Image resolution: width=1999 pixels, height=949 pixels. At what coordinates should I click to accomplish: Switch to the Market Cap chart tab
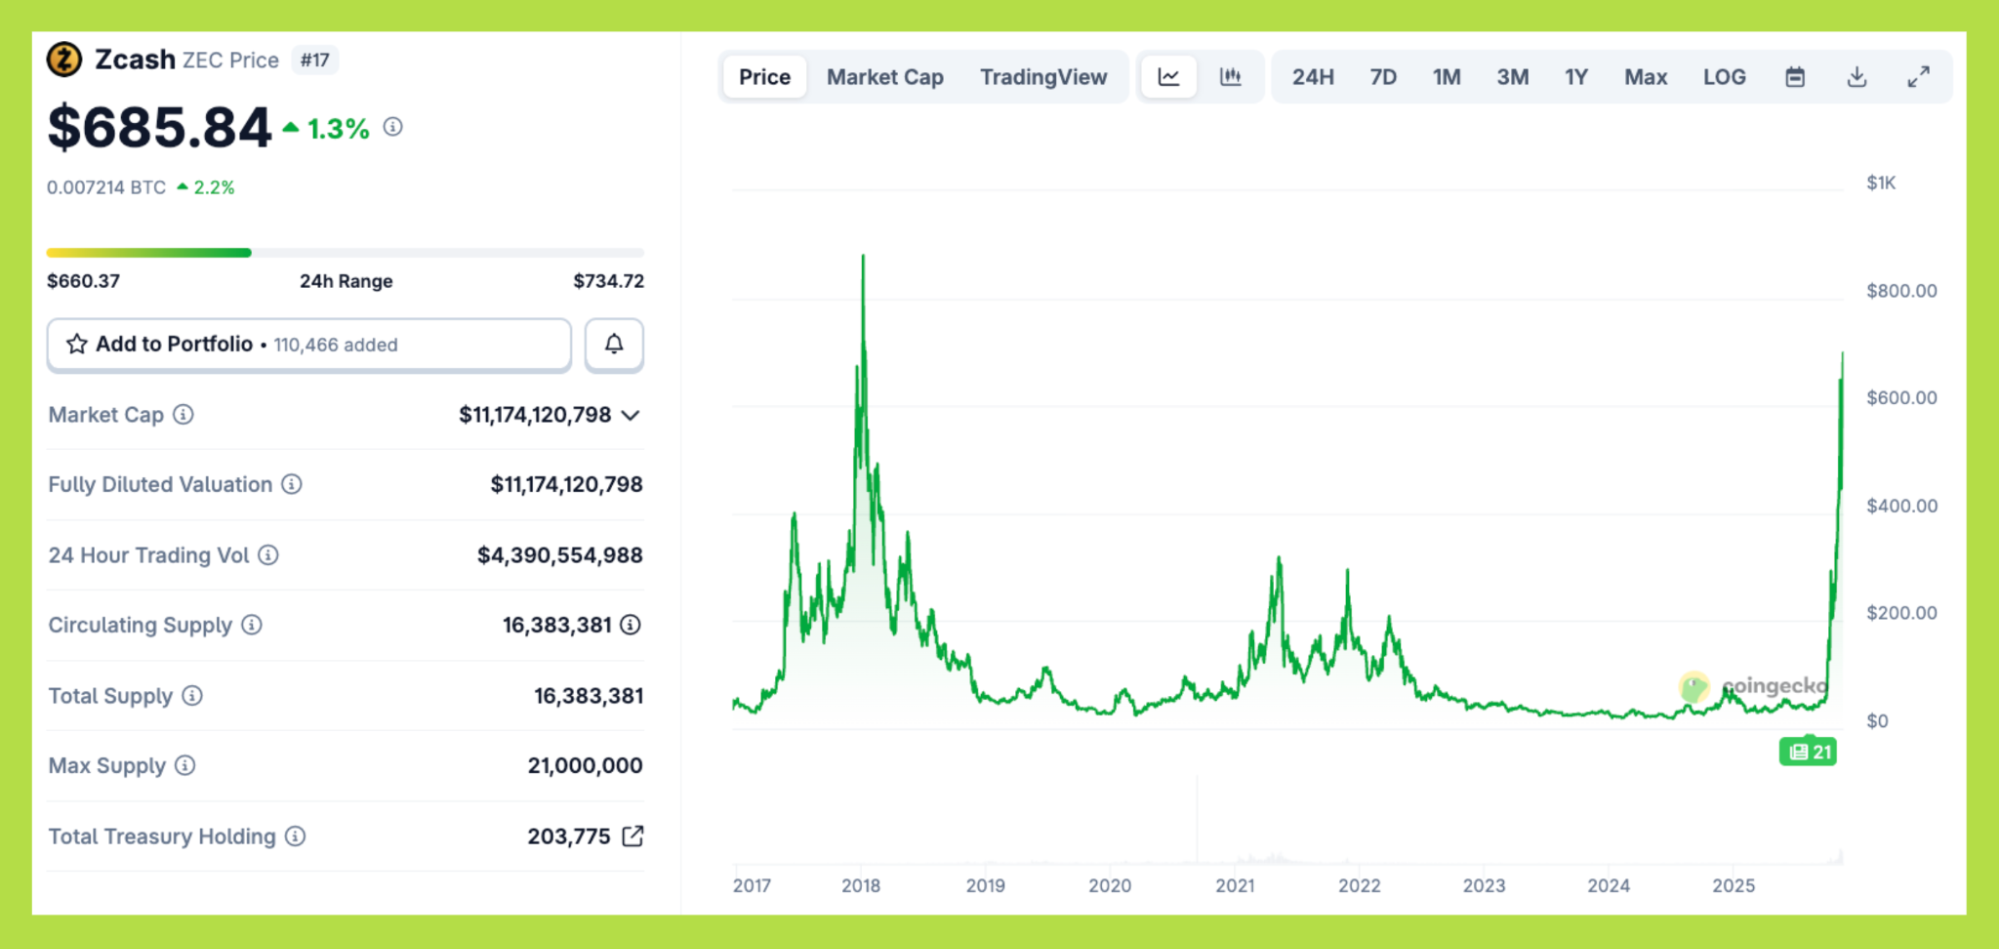pos(884,77)
